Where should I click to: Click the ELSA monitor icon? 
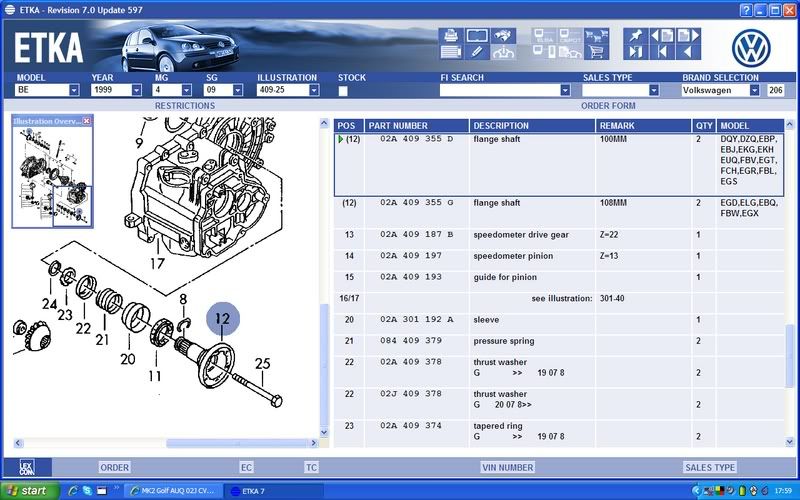pyautogui.click(x=544, y=35)
